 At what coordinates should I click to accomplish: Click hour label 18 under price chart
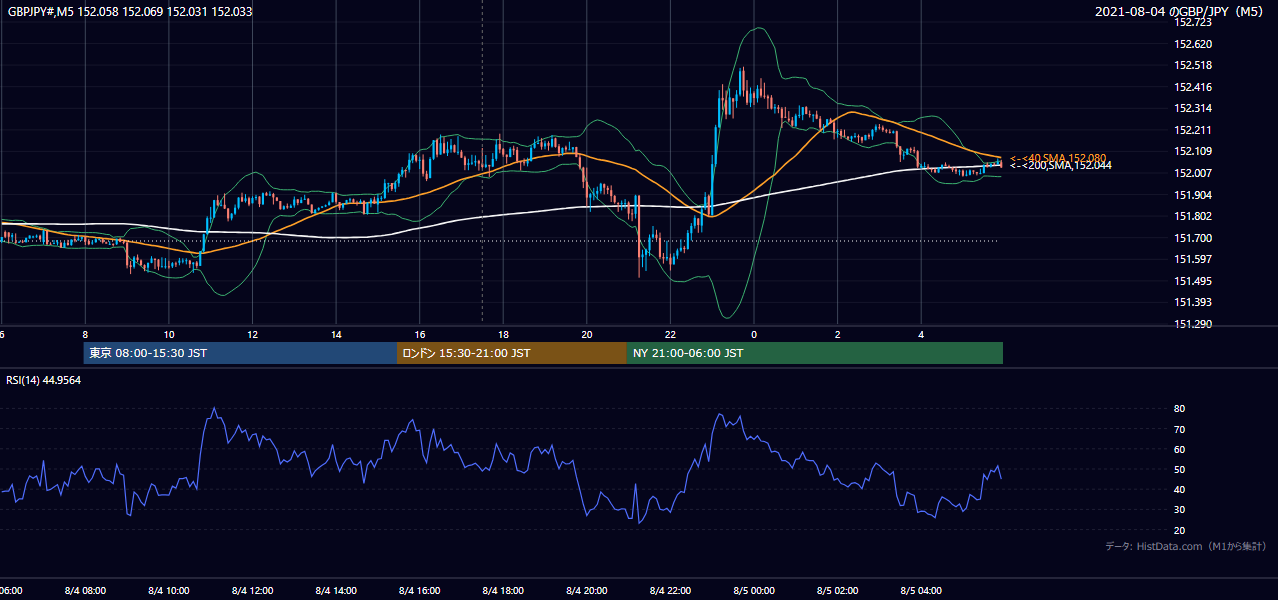point(503,334)
